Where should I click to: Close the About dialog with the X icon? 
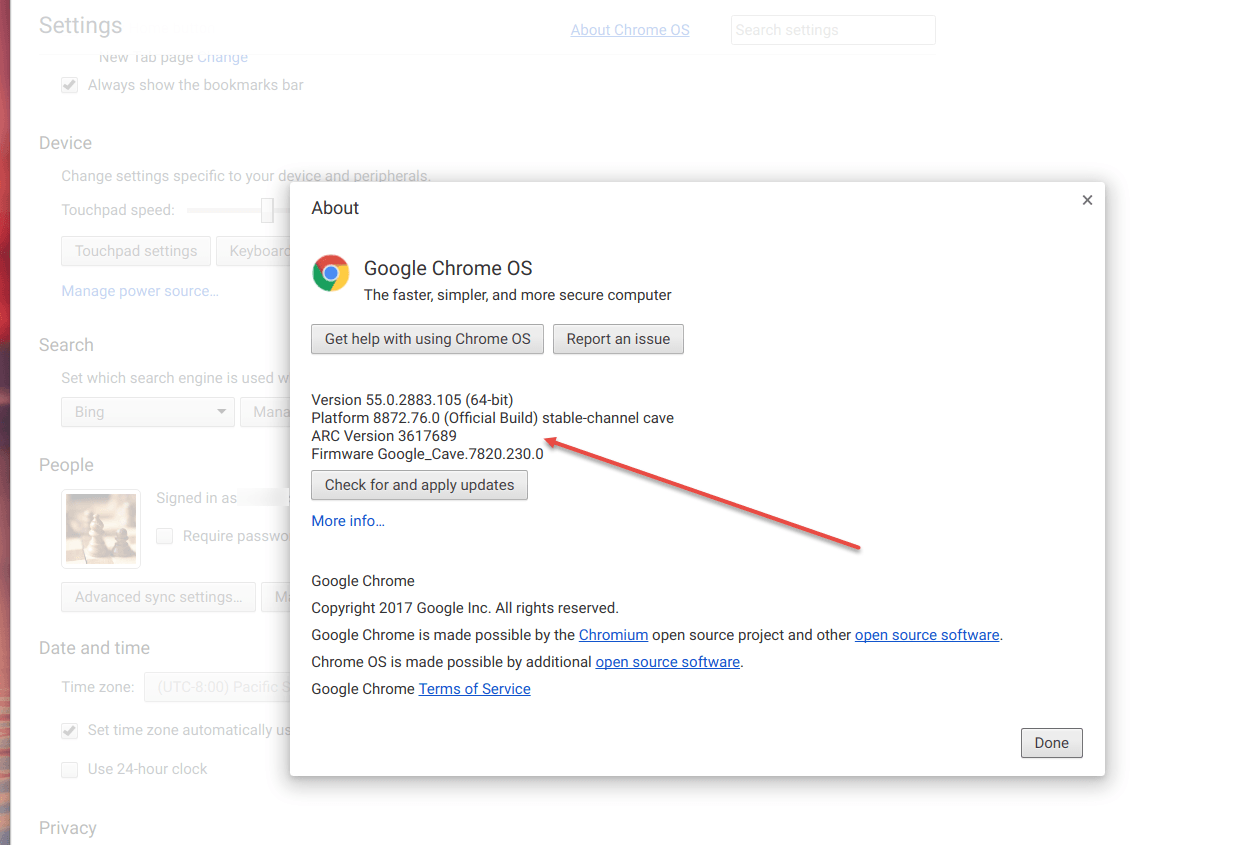click(1087, 200)
